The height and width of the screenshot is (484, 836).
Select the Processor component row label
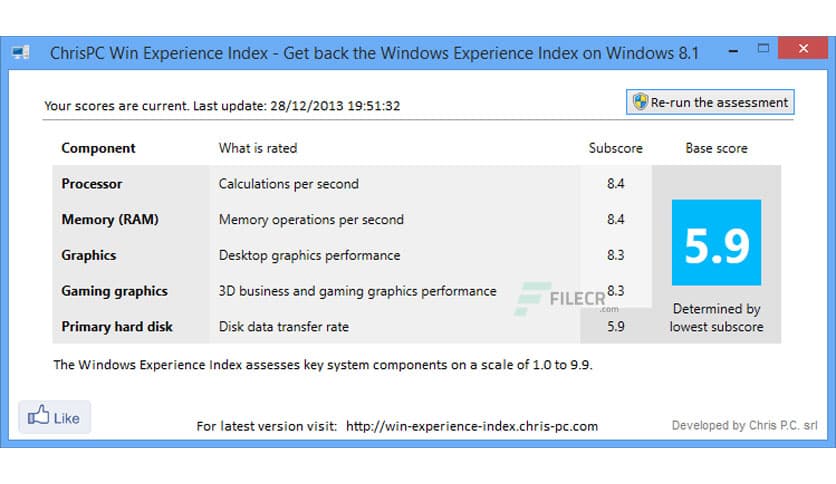[92, 184]
